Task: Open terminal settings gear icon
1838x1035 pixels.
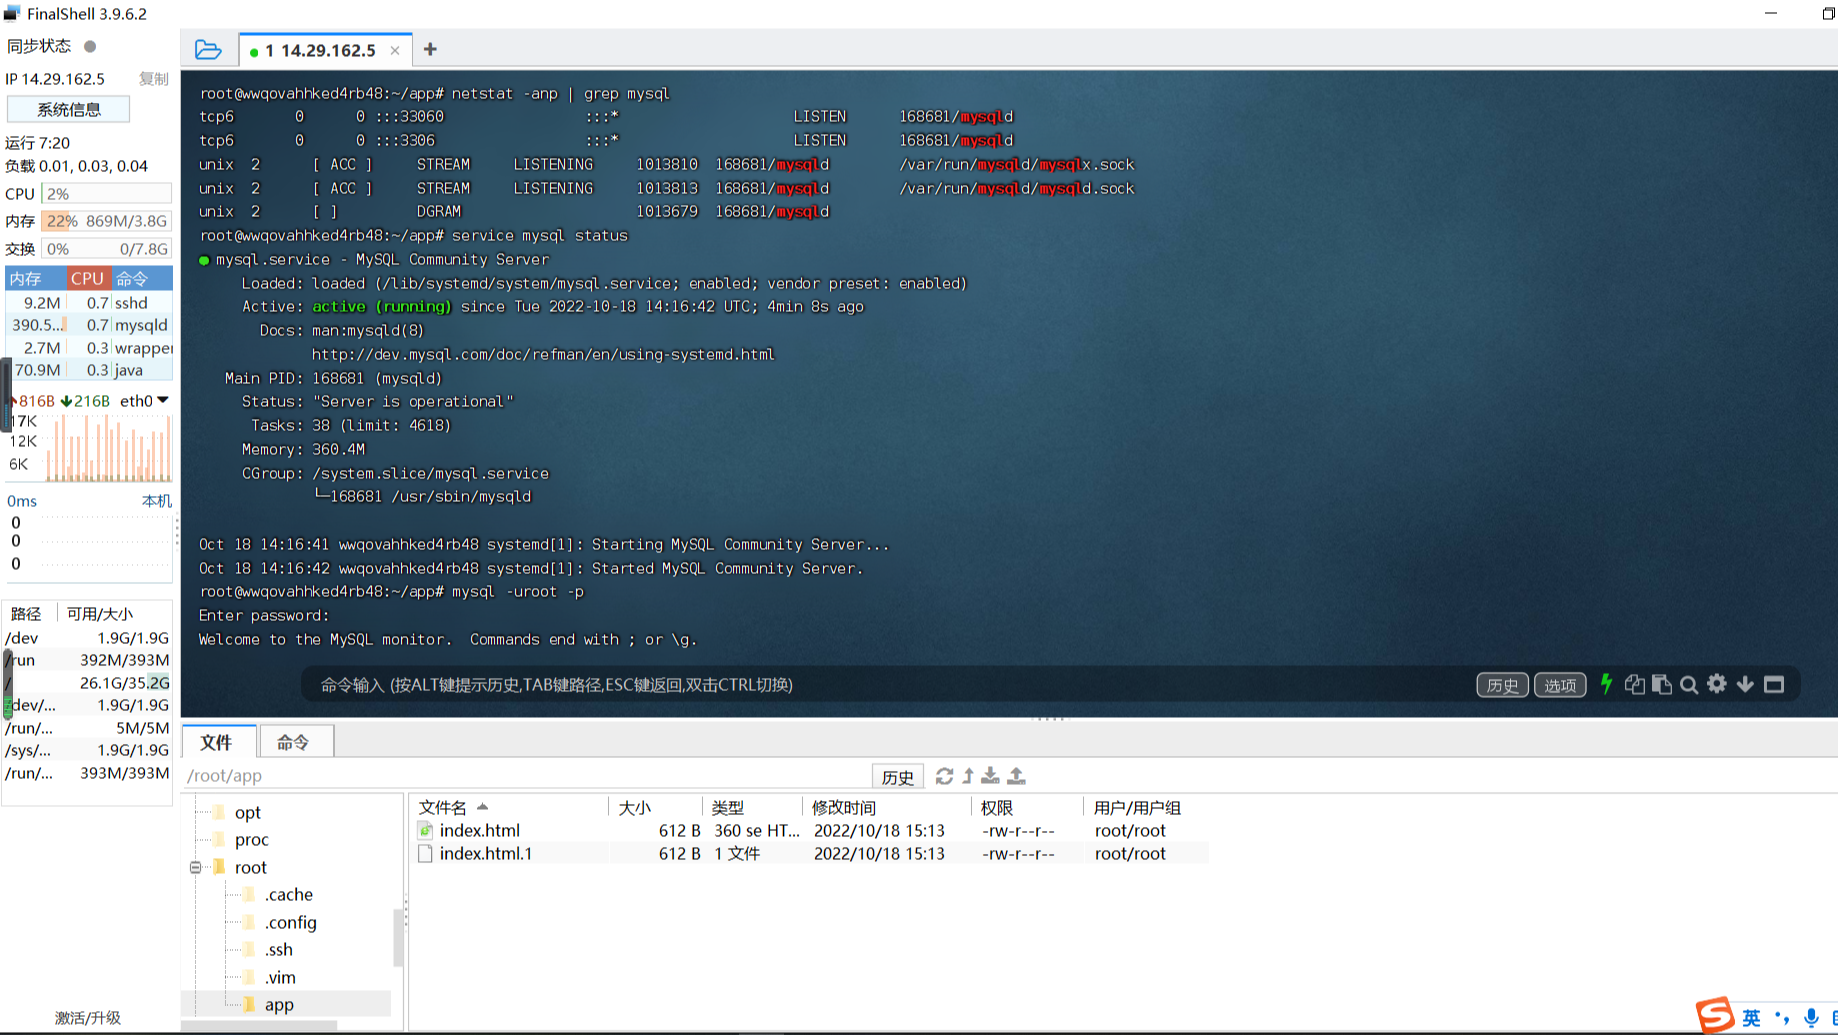Action: (x=1717, y=684)
